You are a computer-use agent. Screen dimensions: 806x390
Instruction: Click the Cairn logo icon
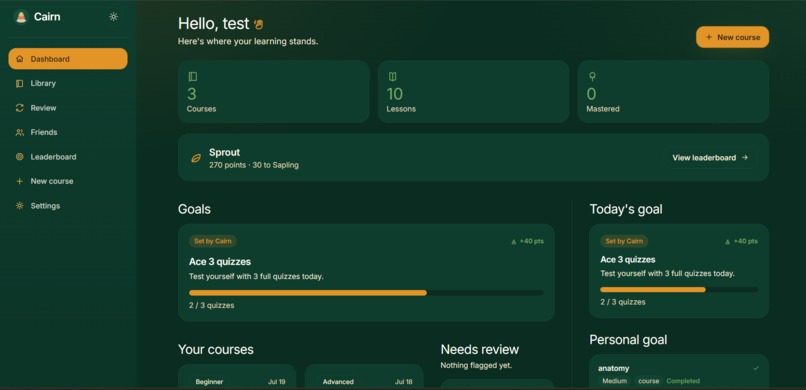click(x=21, y=17)
